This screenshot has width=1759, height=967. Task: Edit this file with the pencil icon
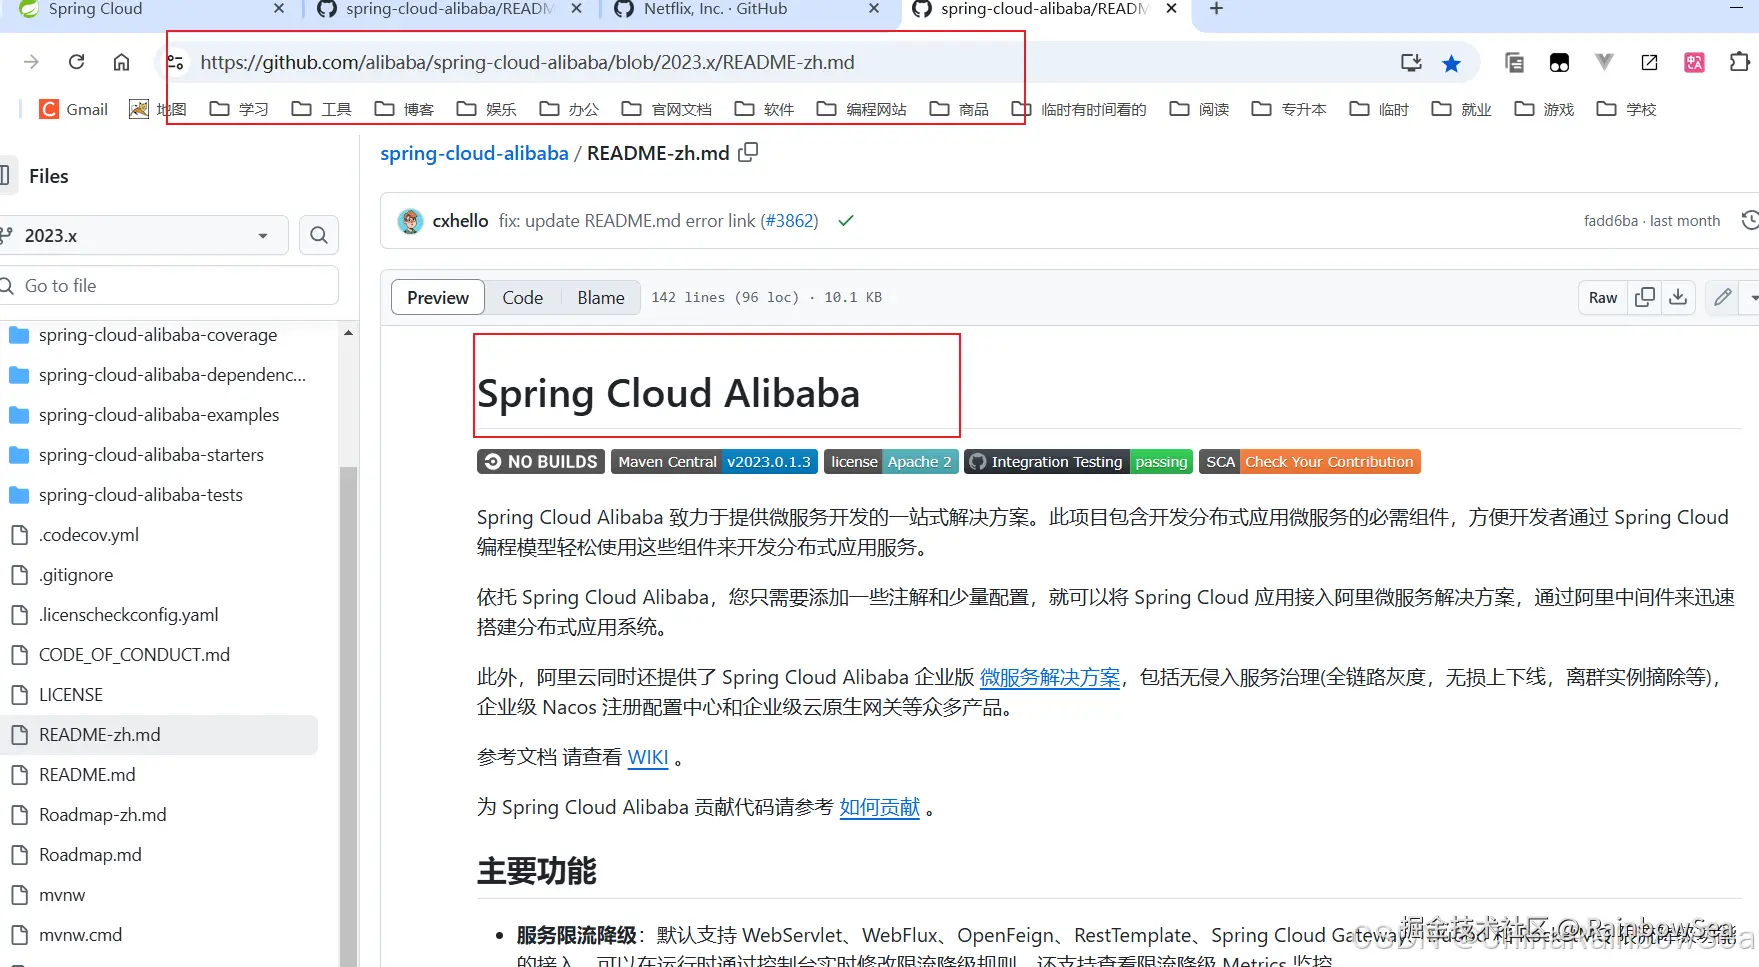pos(1723,297)
